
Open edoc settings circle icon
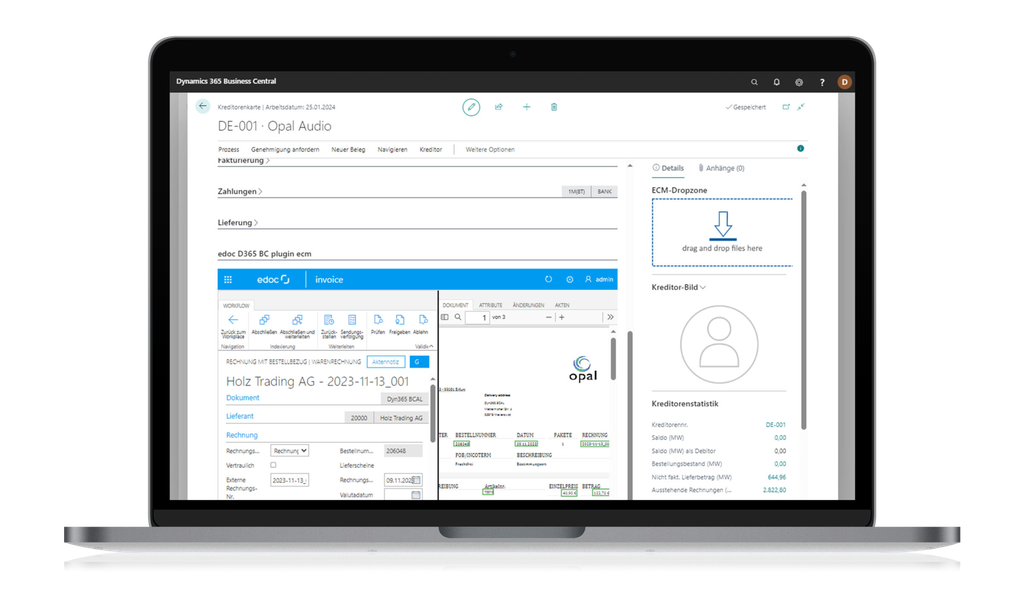569,279
